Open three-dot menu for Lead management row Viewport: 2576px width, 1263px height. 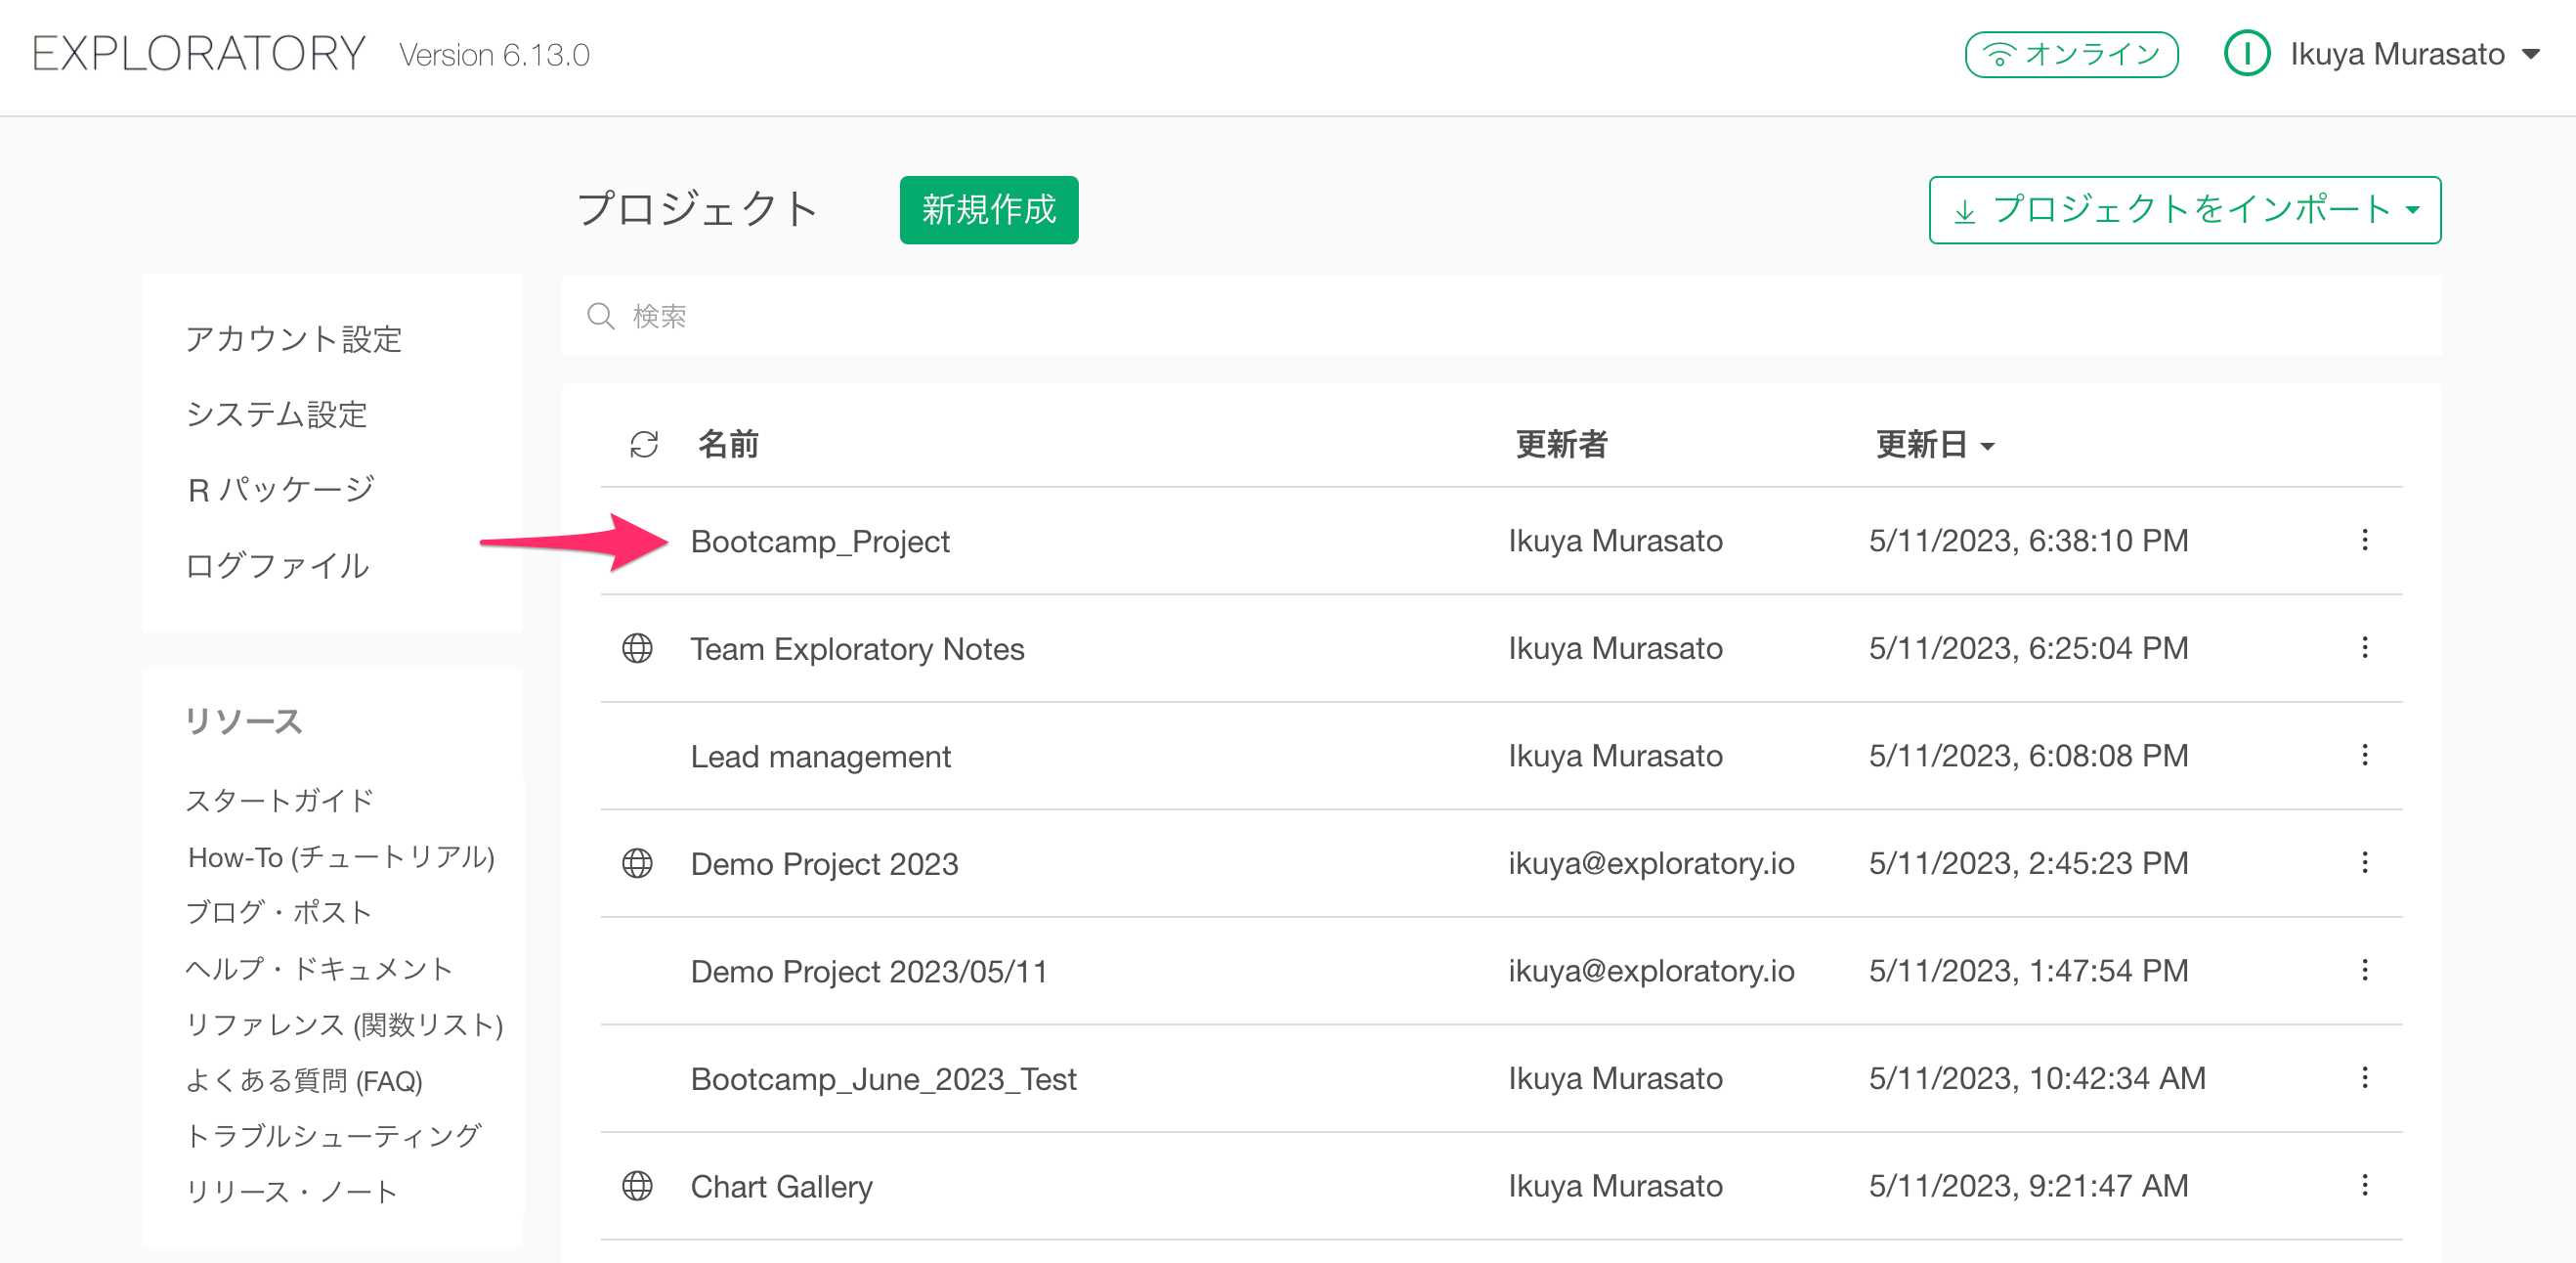2364,755
